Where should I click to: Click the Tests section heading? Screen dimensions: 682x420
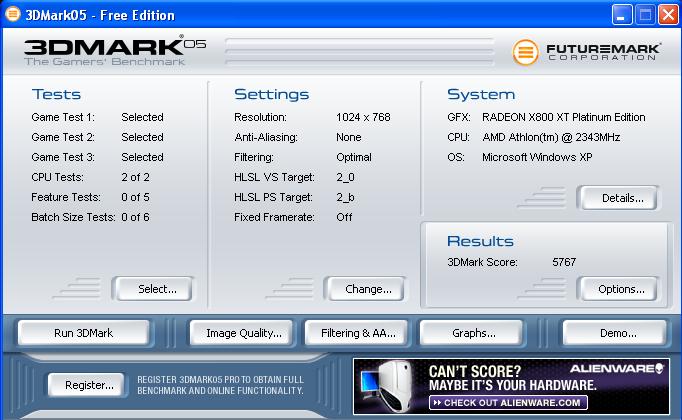coord(57,94)
